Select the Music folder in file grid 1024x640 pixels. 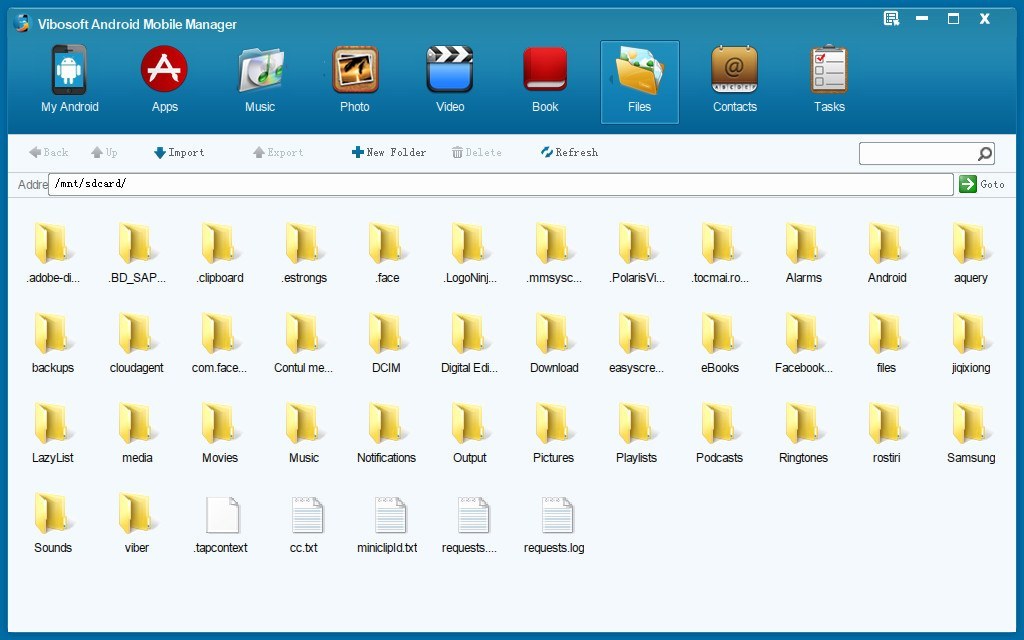pyautogui.click(x=304, y=434)
